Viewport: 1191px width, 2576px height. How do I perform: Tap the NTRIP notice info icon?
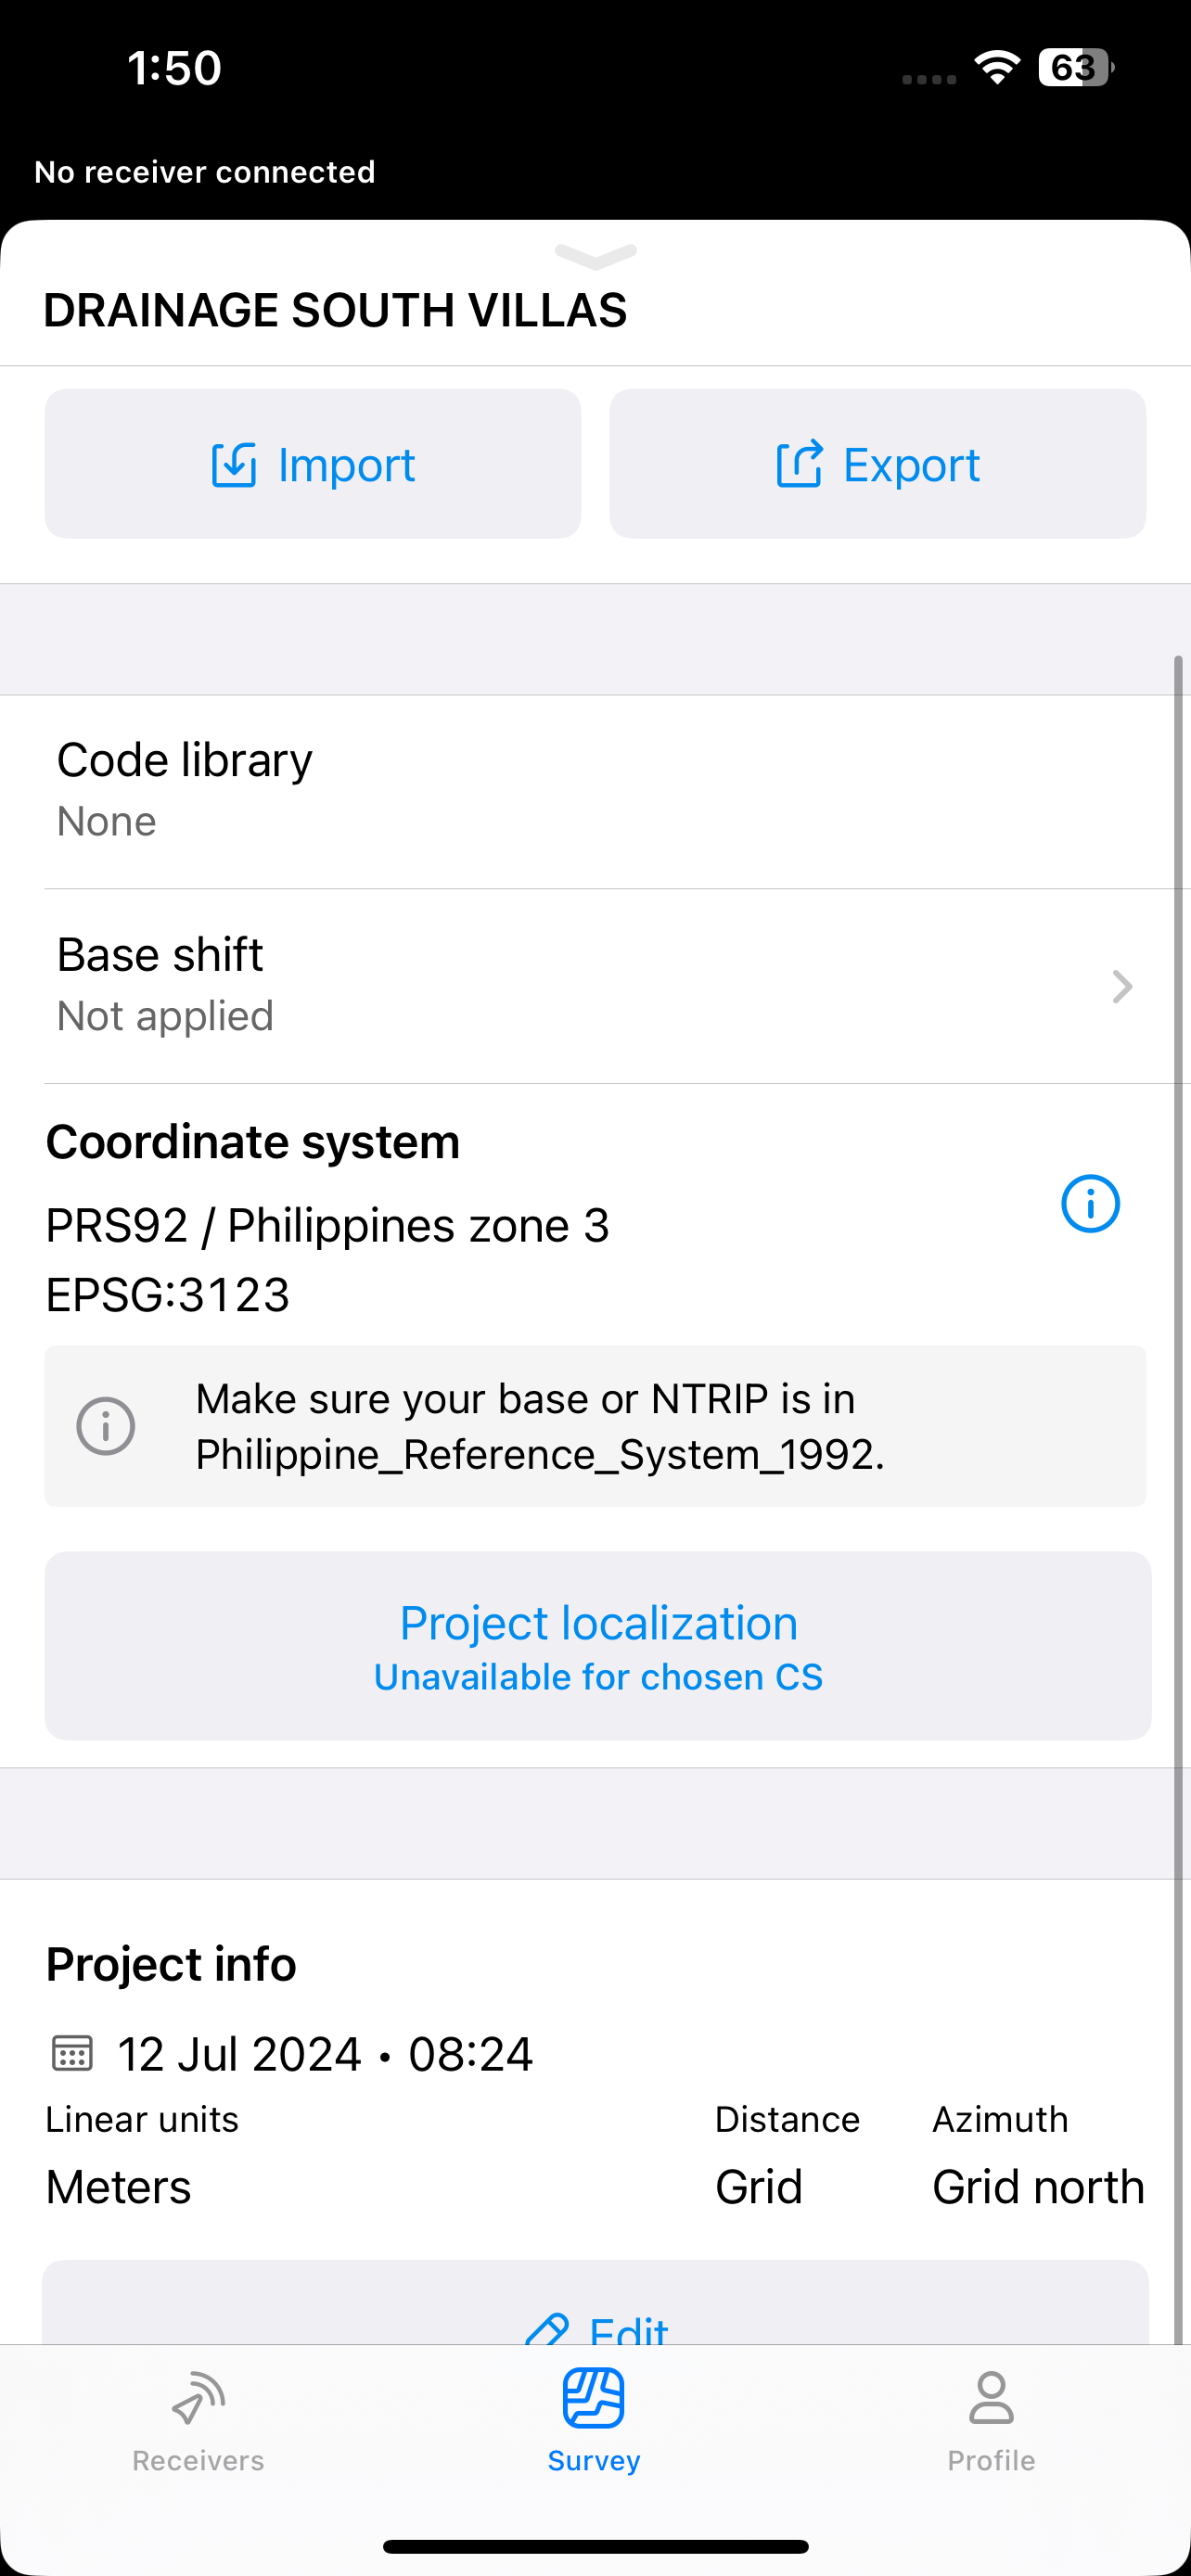coord(106,1426)
